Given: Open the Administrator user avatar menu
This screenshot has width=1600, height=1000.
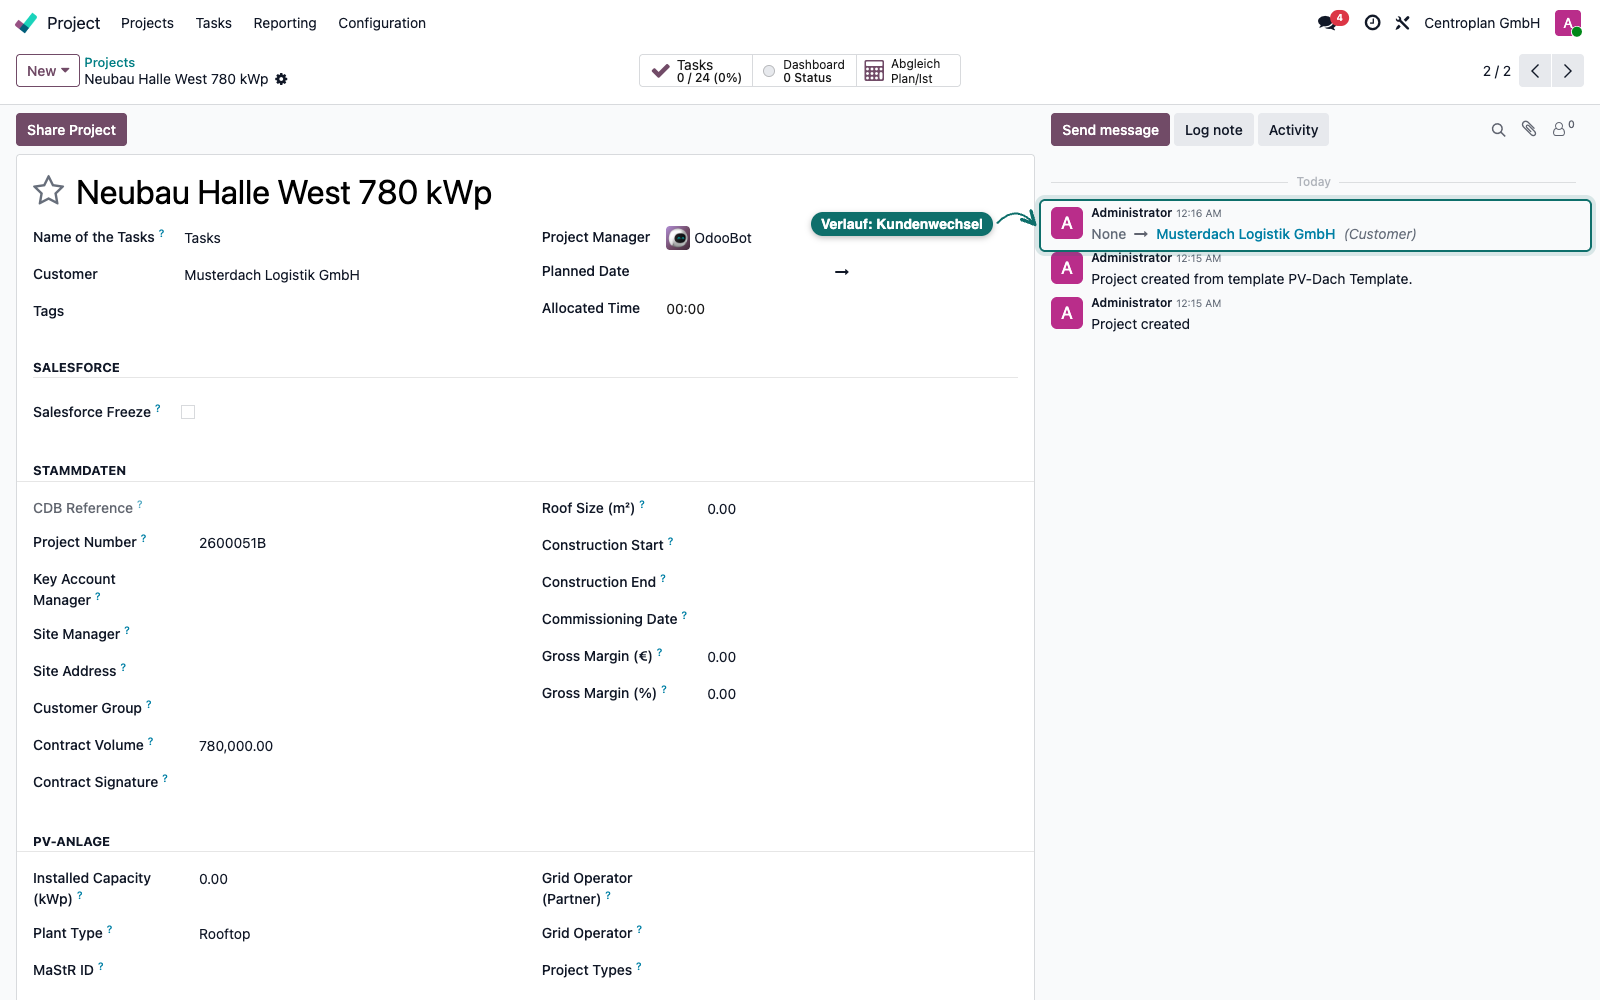Looking at the screenshot, I should [1568, 23].
